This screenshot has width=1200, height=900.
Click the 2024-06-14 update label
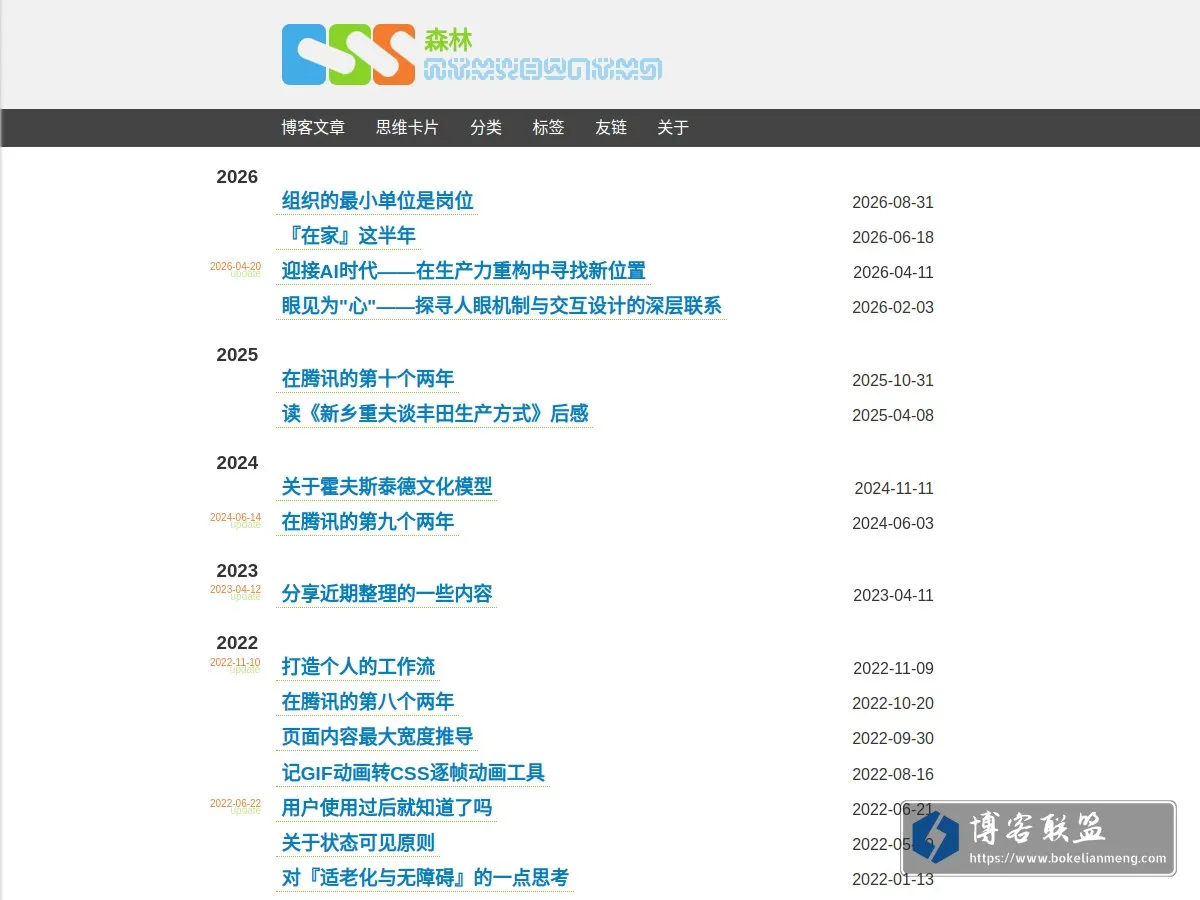pyautogui.click(x=235, y=519)
